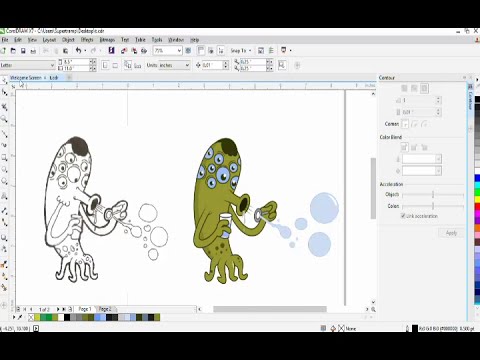Select the Text tool in toolbox
Screen dimensions: 480x360
tap(4, 197)
